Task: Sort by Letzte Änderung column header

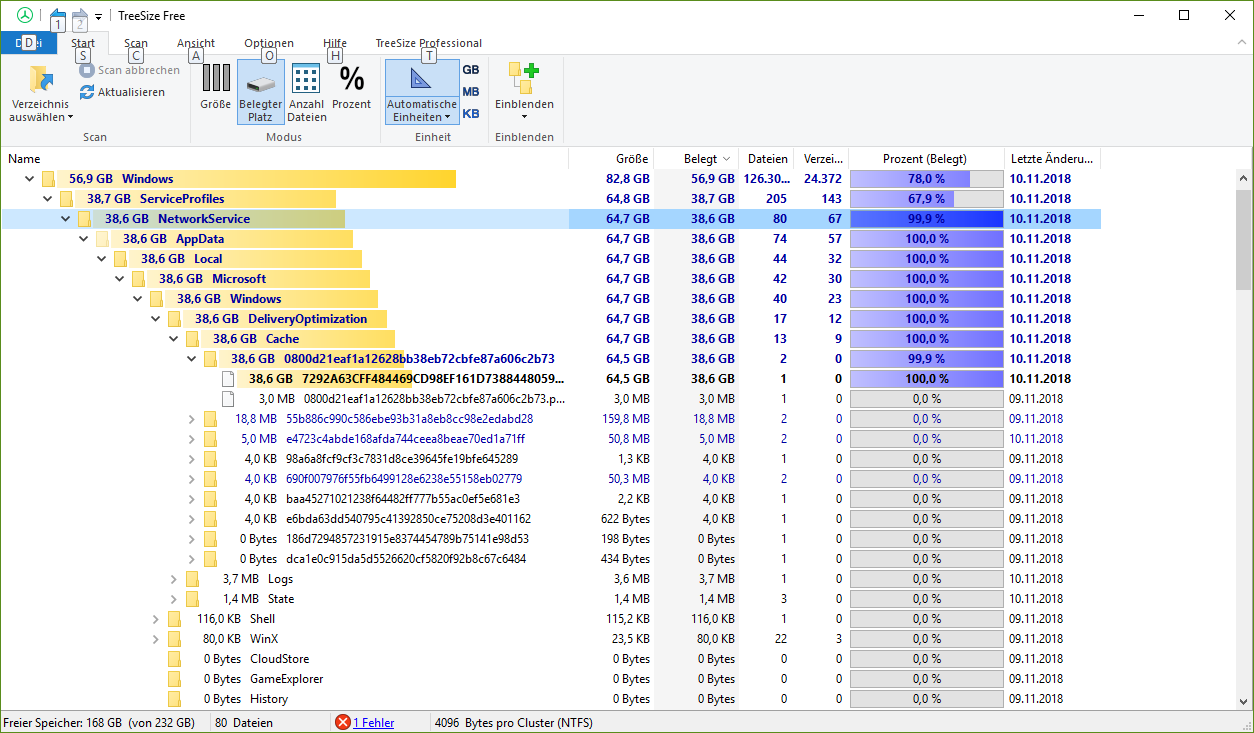Action: [1052, 159]
